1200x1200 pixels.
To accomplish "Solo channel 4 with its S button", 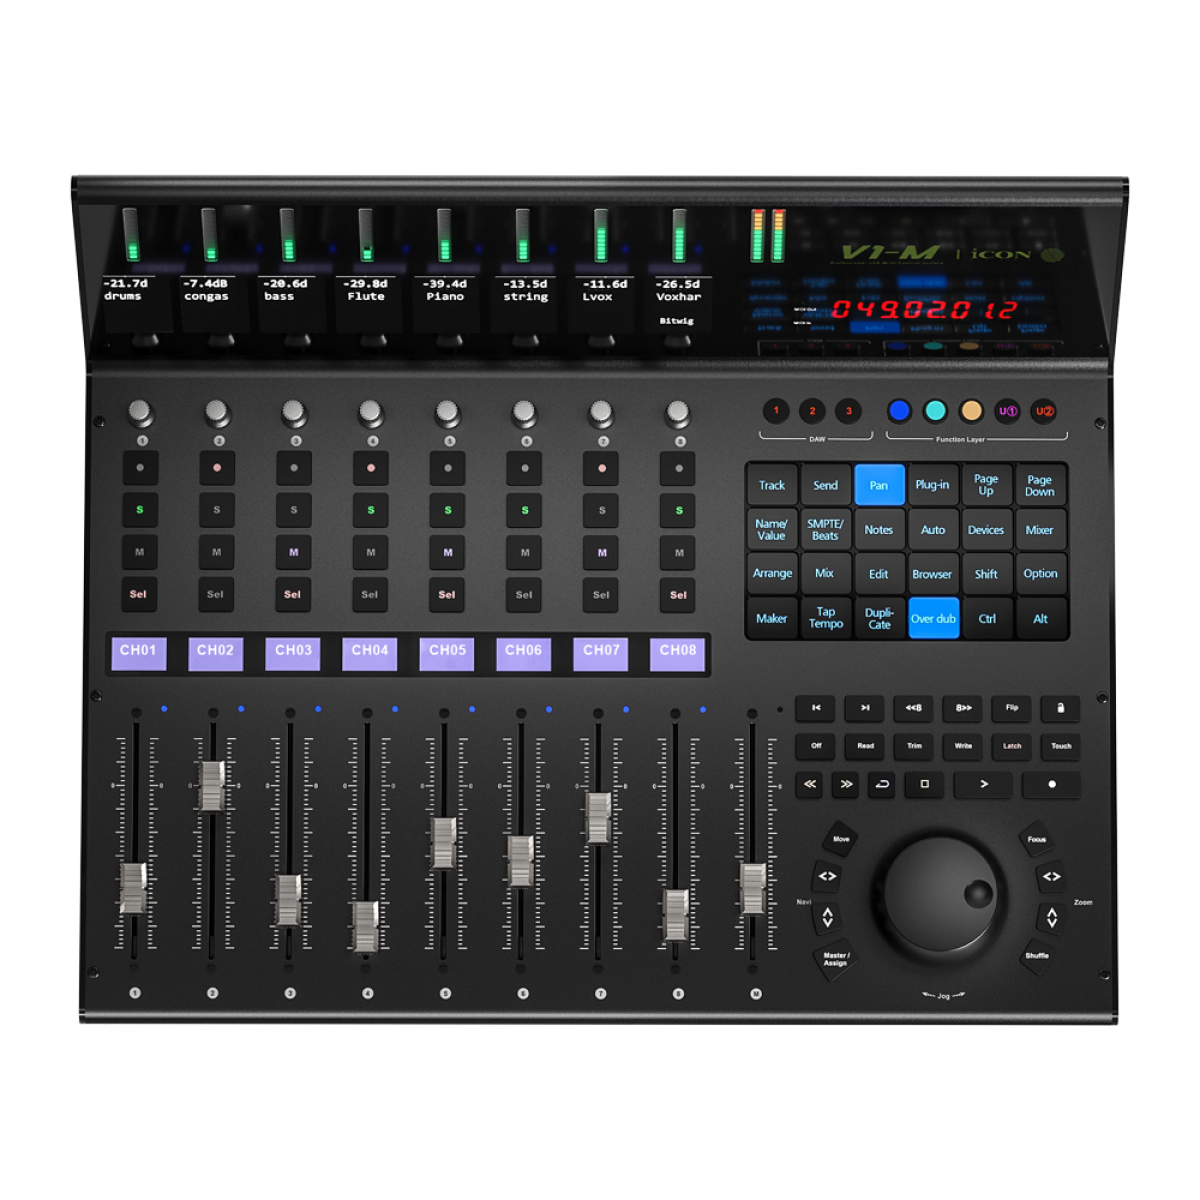I will click(370, 510).
